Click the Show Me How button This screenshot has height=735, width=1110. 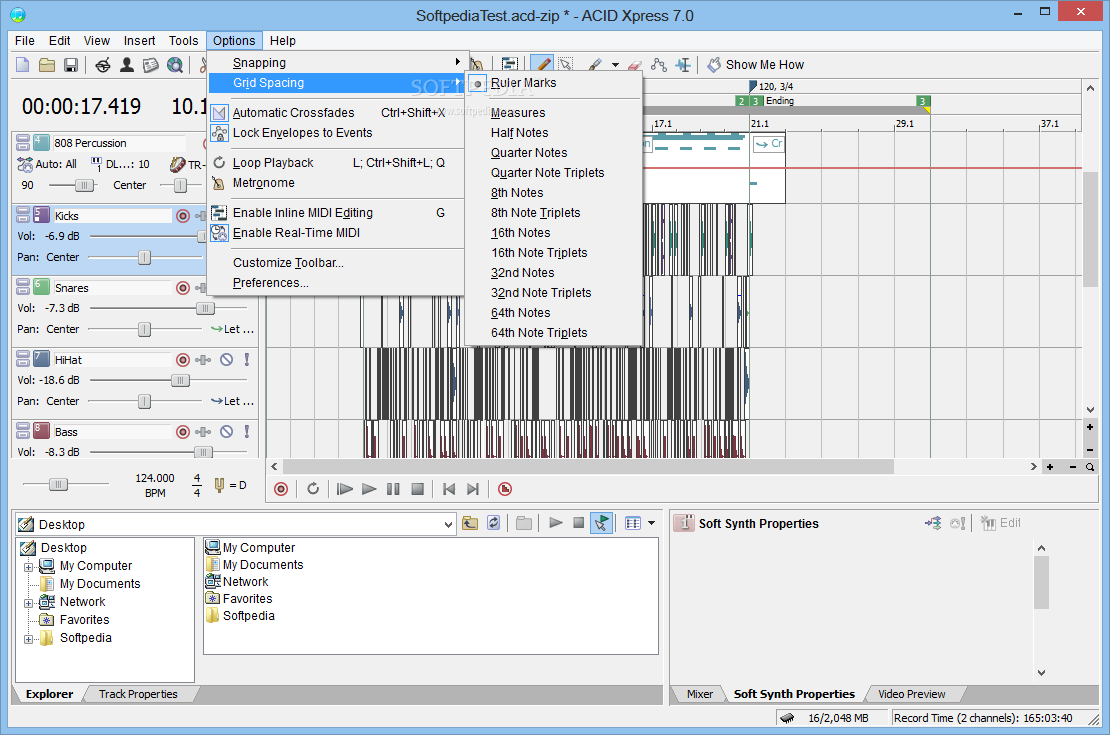tap(756, 64)
